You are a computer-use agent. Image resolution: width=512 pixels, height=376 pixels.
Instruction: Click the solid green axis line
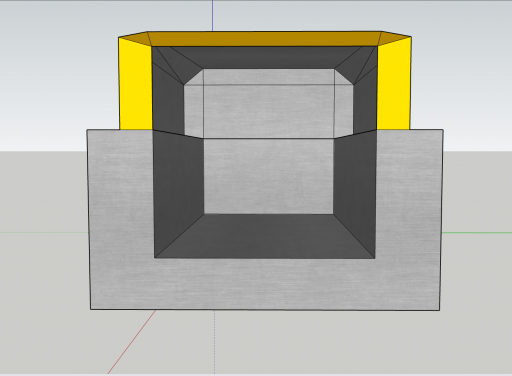coord(477,233)
